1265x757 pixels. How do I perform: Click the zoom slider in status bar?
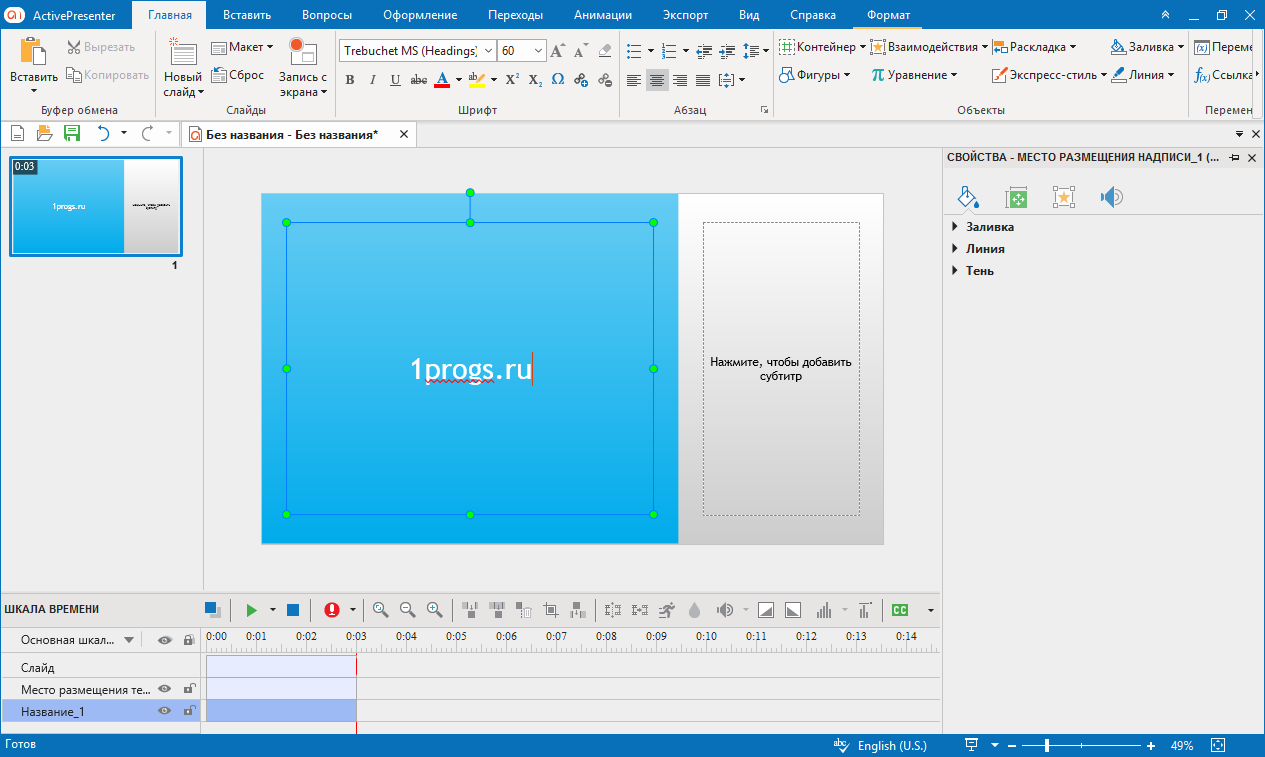1047,746
